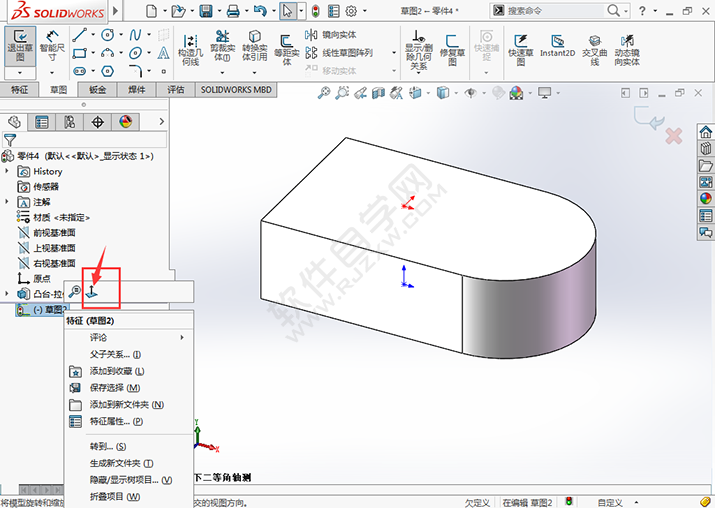Click Linear Sketch Pattern (线性草图阵列)

[339, 53]
